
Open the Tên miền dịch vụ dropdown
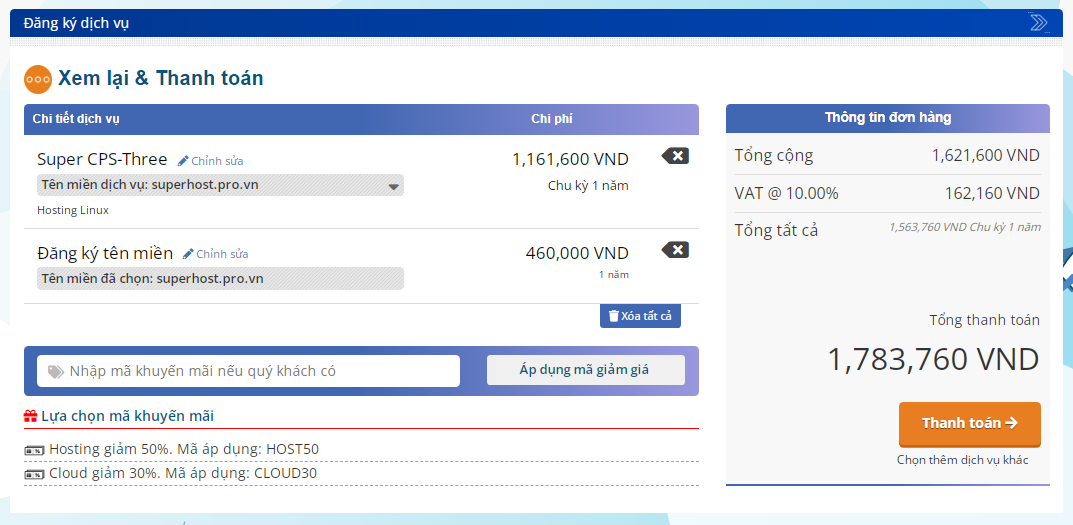coord(394,186)
